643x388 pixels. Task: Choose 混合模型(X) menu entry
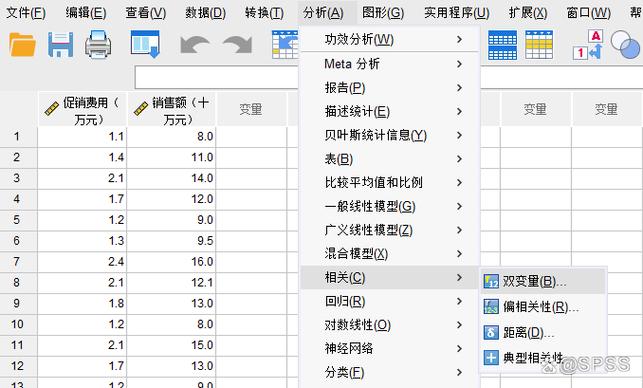[x=390, y=254]
